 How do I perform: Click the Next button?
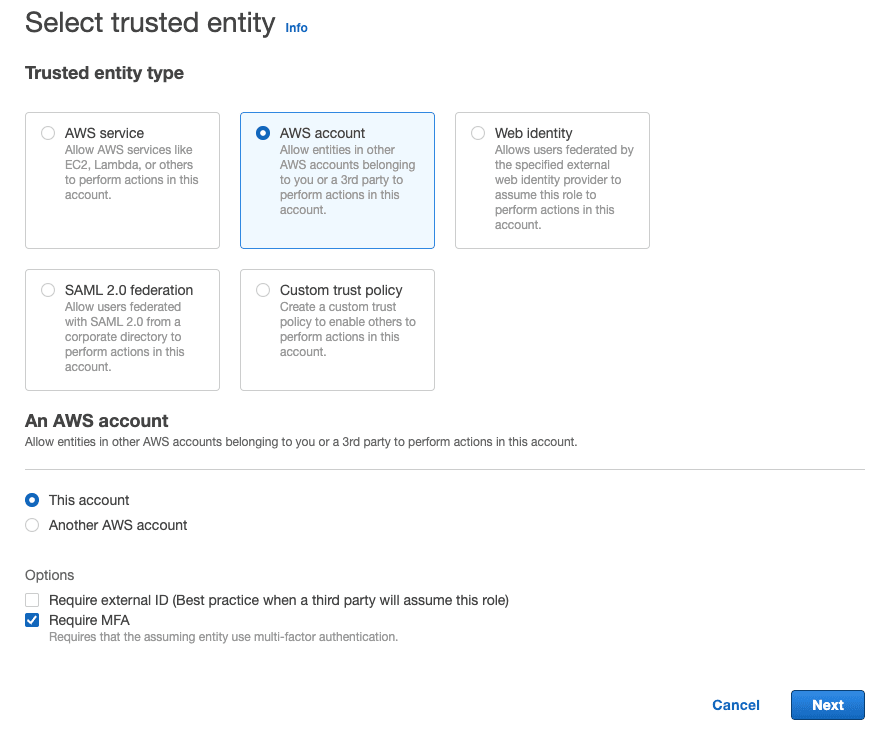click(827, 704)
